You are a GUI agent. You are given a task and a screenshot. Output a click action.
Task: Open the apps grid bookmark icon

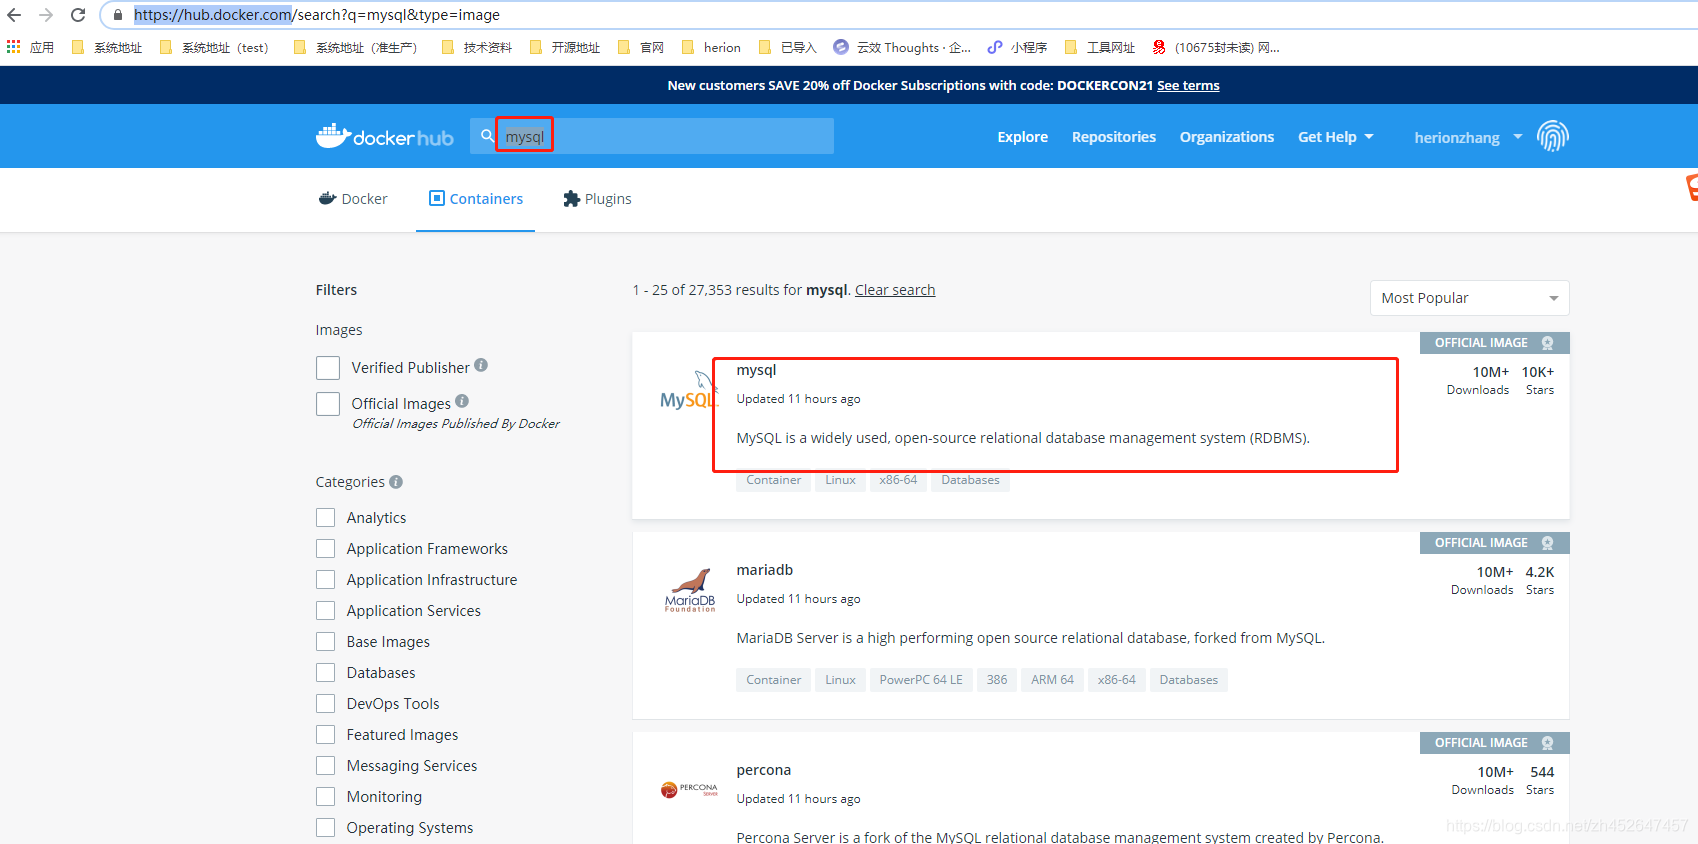(13, 47)
